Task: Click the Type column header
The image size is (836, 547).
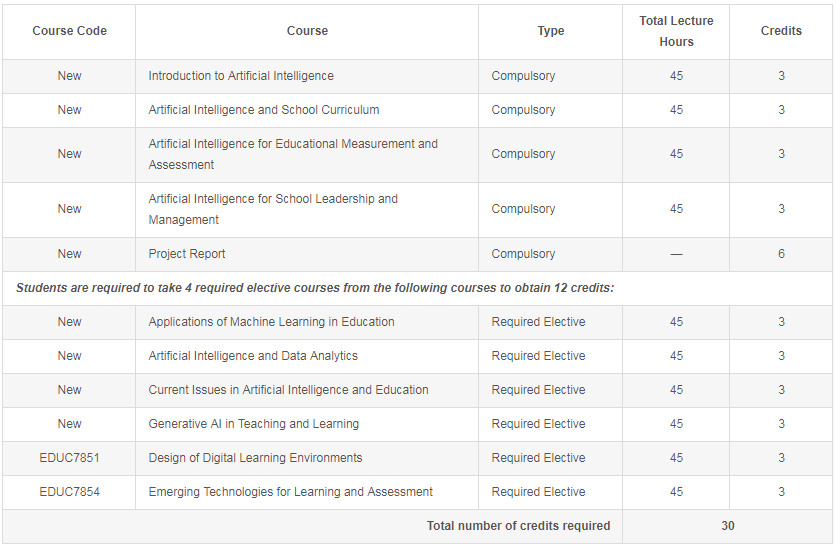Action: [x=550, y=31]
